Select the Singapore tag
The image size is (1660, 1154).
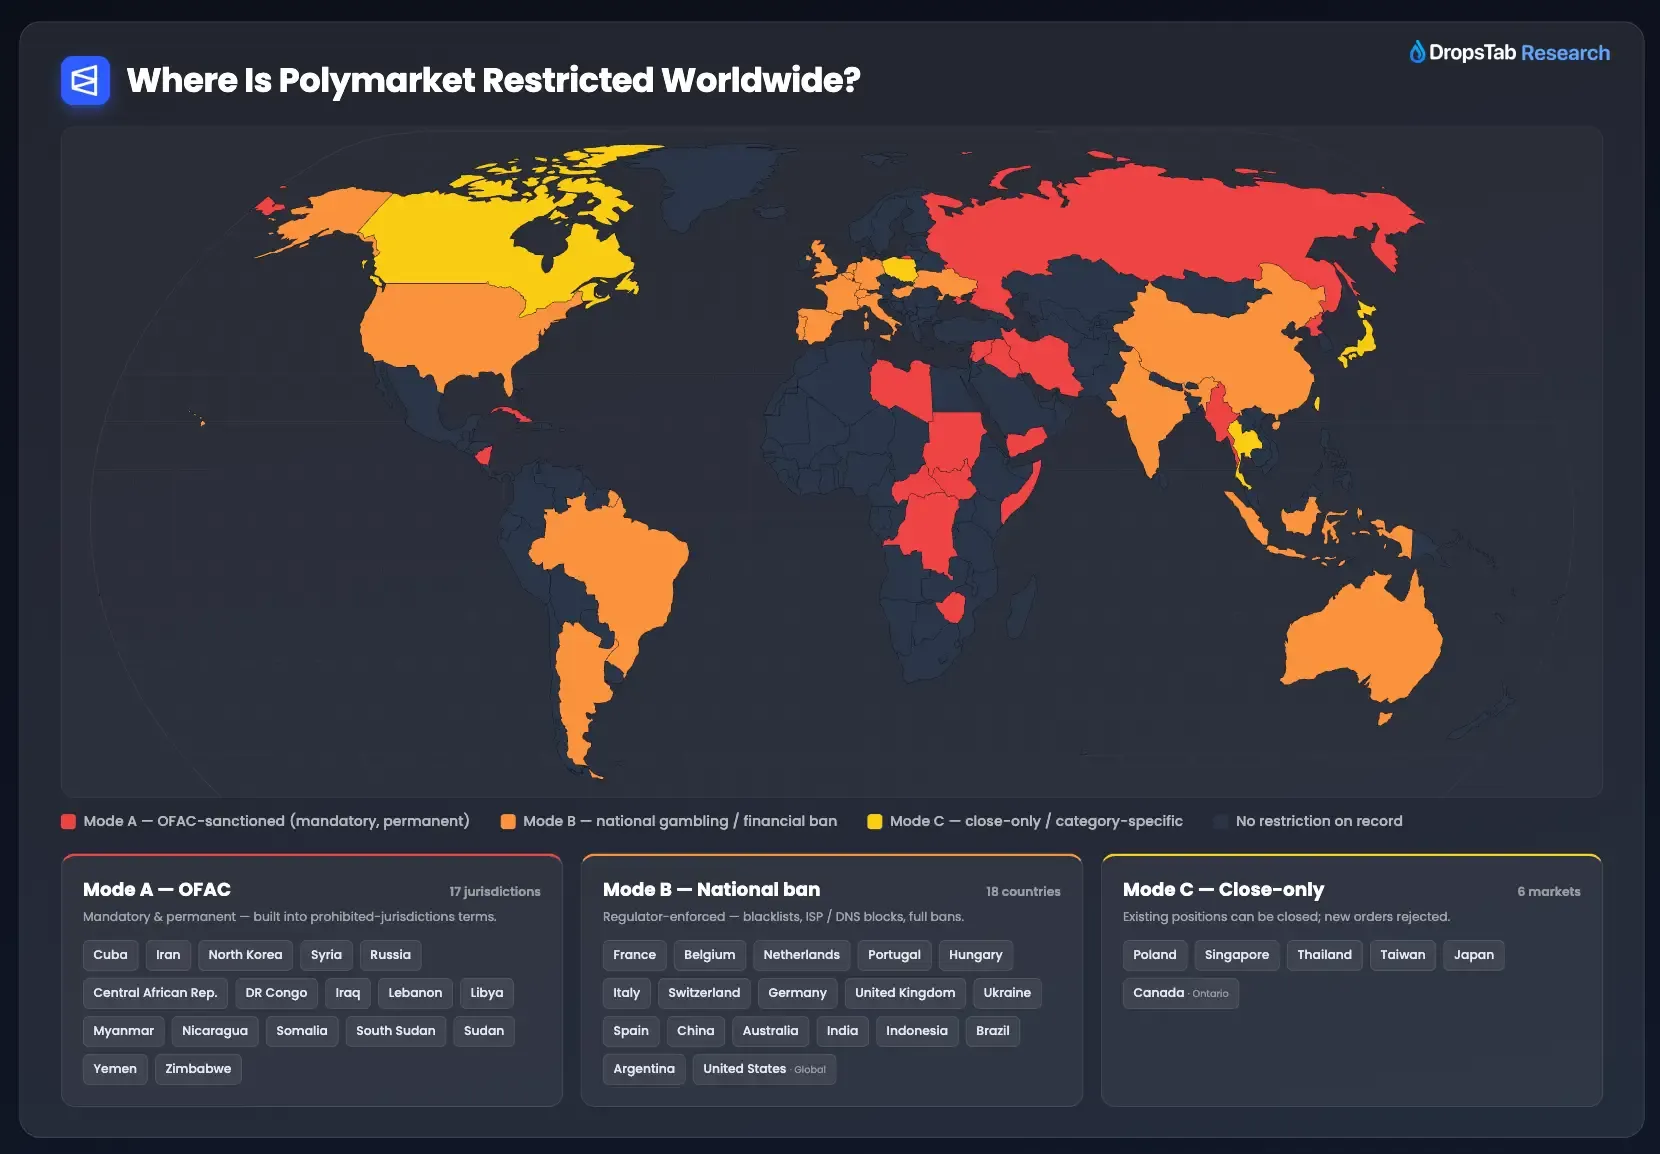click(x=1236, y=955)
